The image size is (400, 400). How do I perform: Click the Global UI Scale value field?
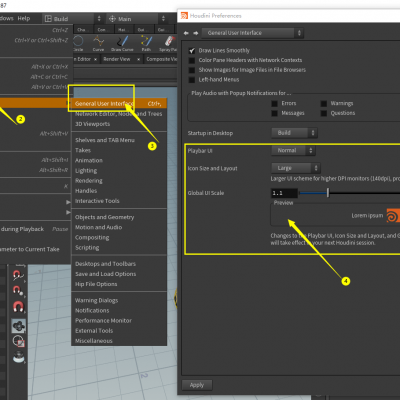pos(284,193)
